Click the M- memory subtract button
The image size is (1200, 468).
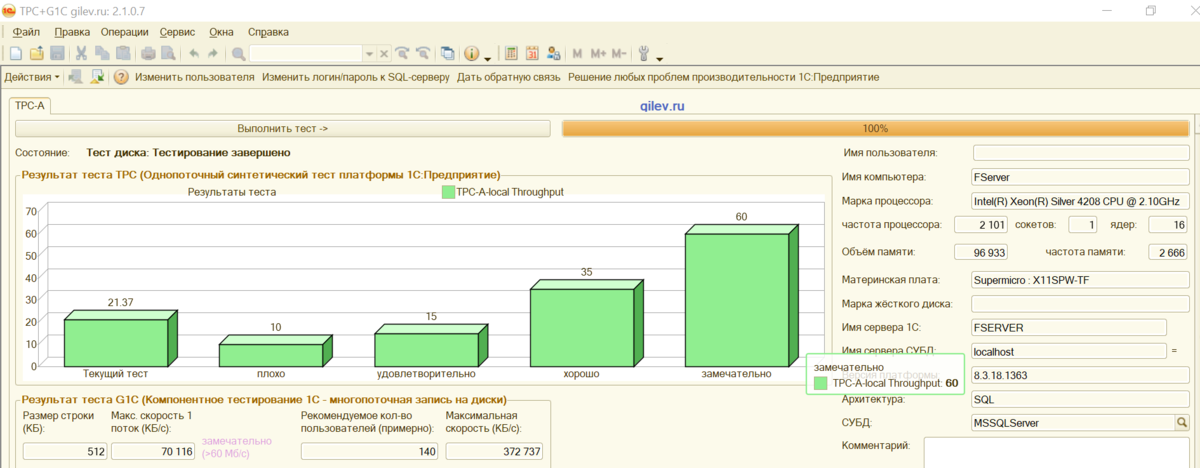pyautogui.click(x=619, y=53)
